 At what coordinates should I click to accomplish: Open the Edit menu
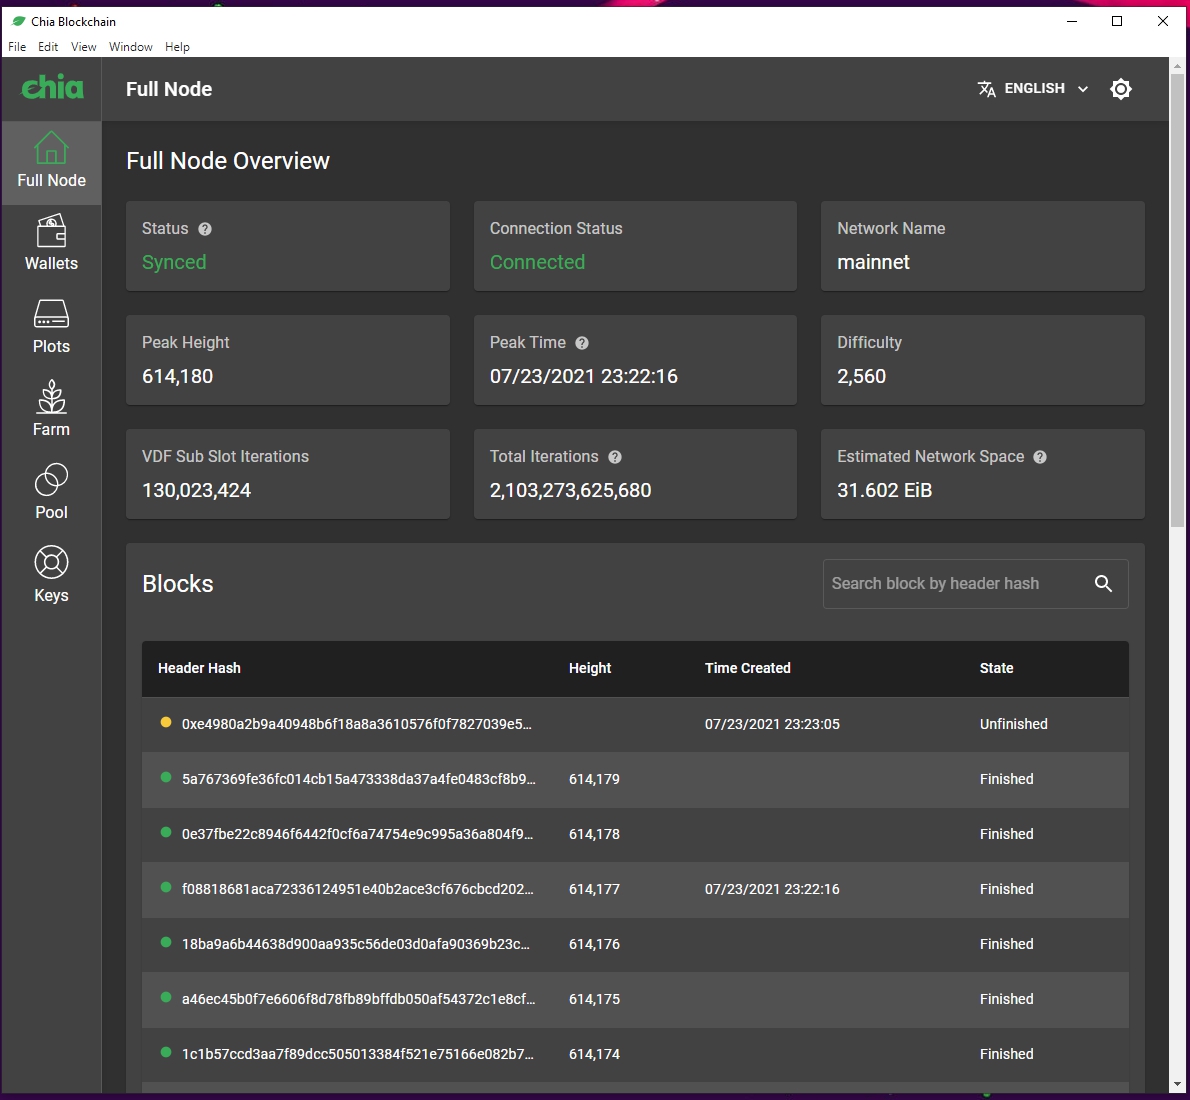[48, 47]
